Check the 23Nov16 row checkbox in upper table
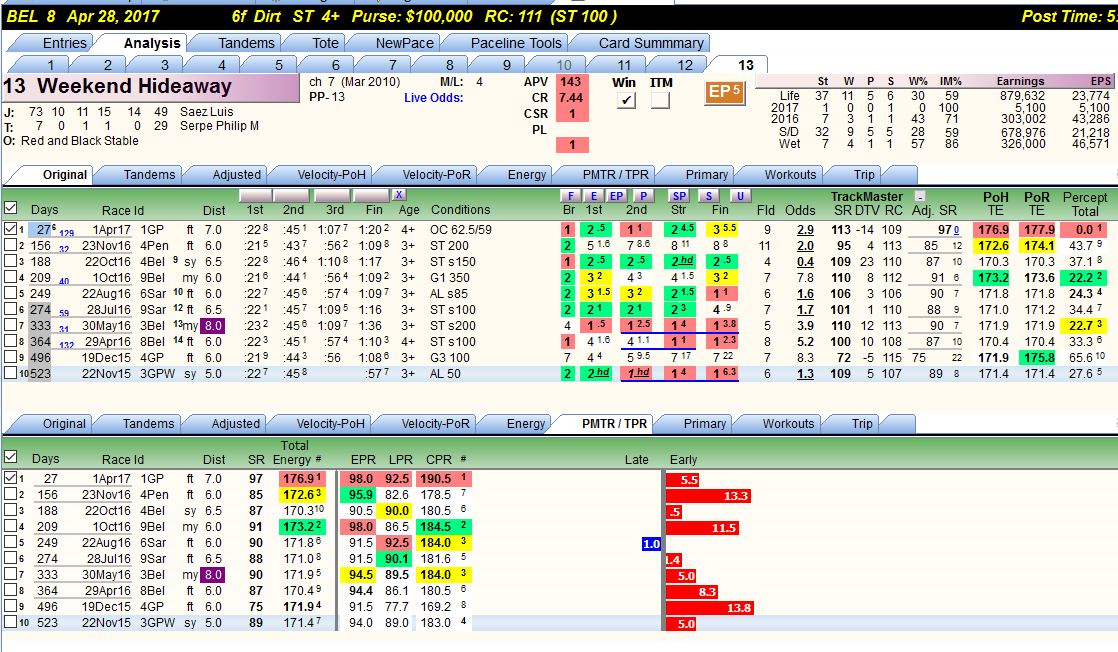Screen dimensions: 1118x652 (x=11, y=245)
